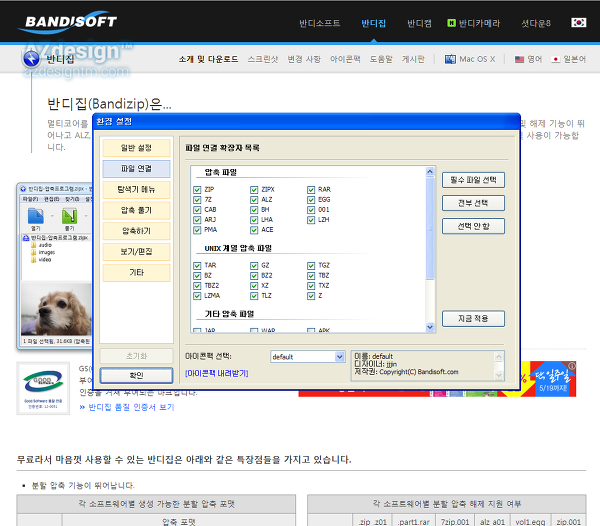Open the 스크린샷 sub-navigation page
This screenshot has width=600, height=526.
tap(262, 59)
